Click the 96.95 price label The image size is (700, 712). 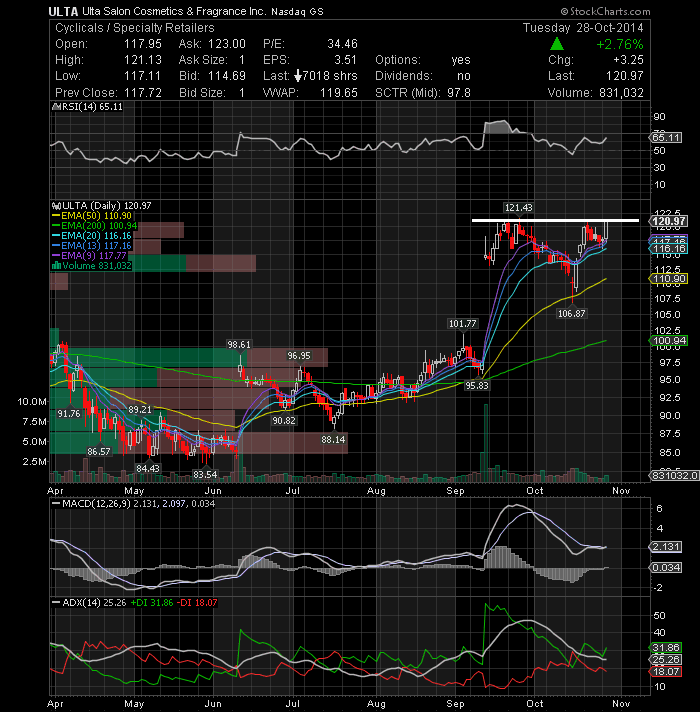(x=299, y=356)
